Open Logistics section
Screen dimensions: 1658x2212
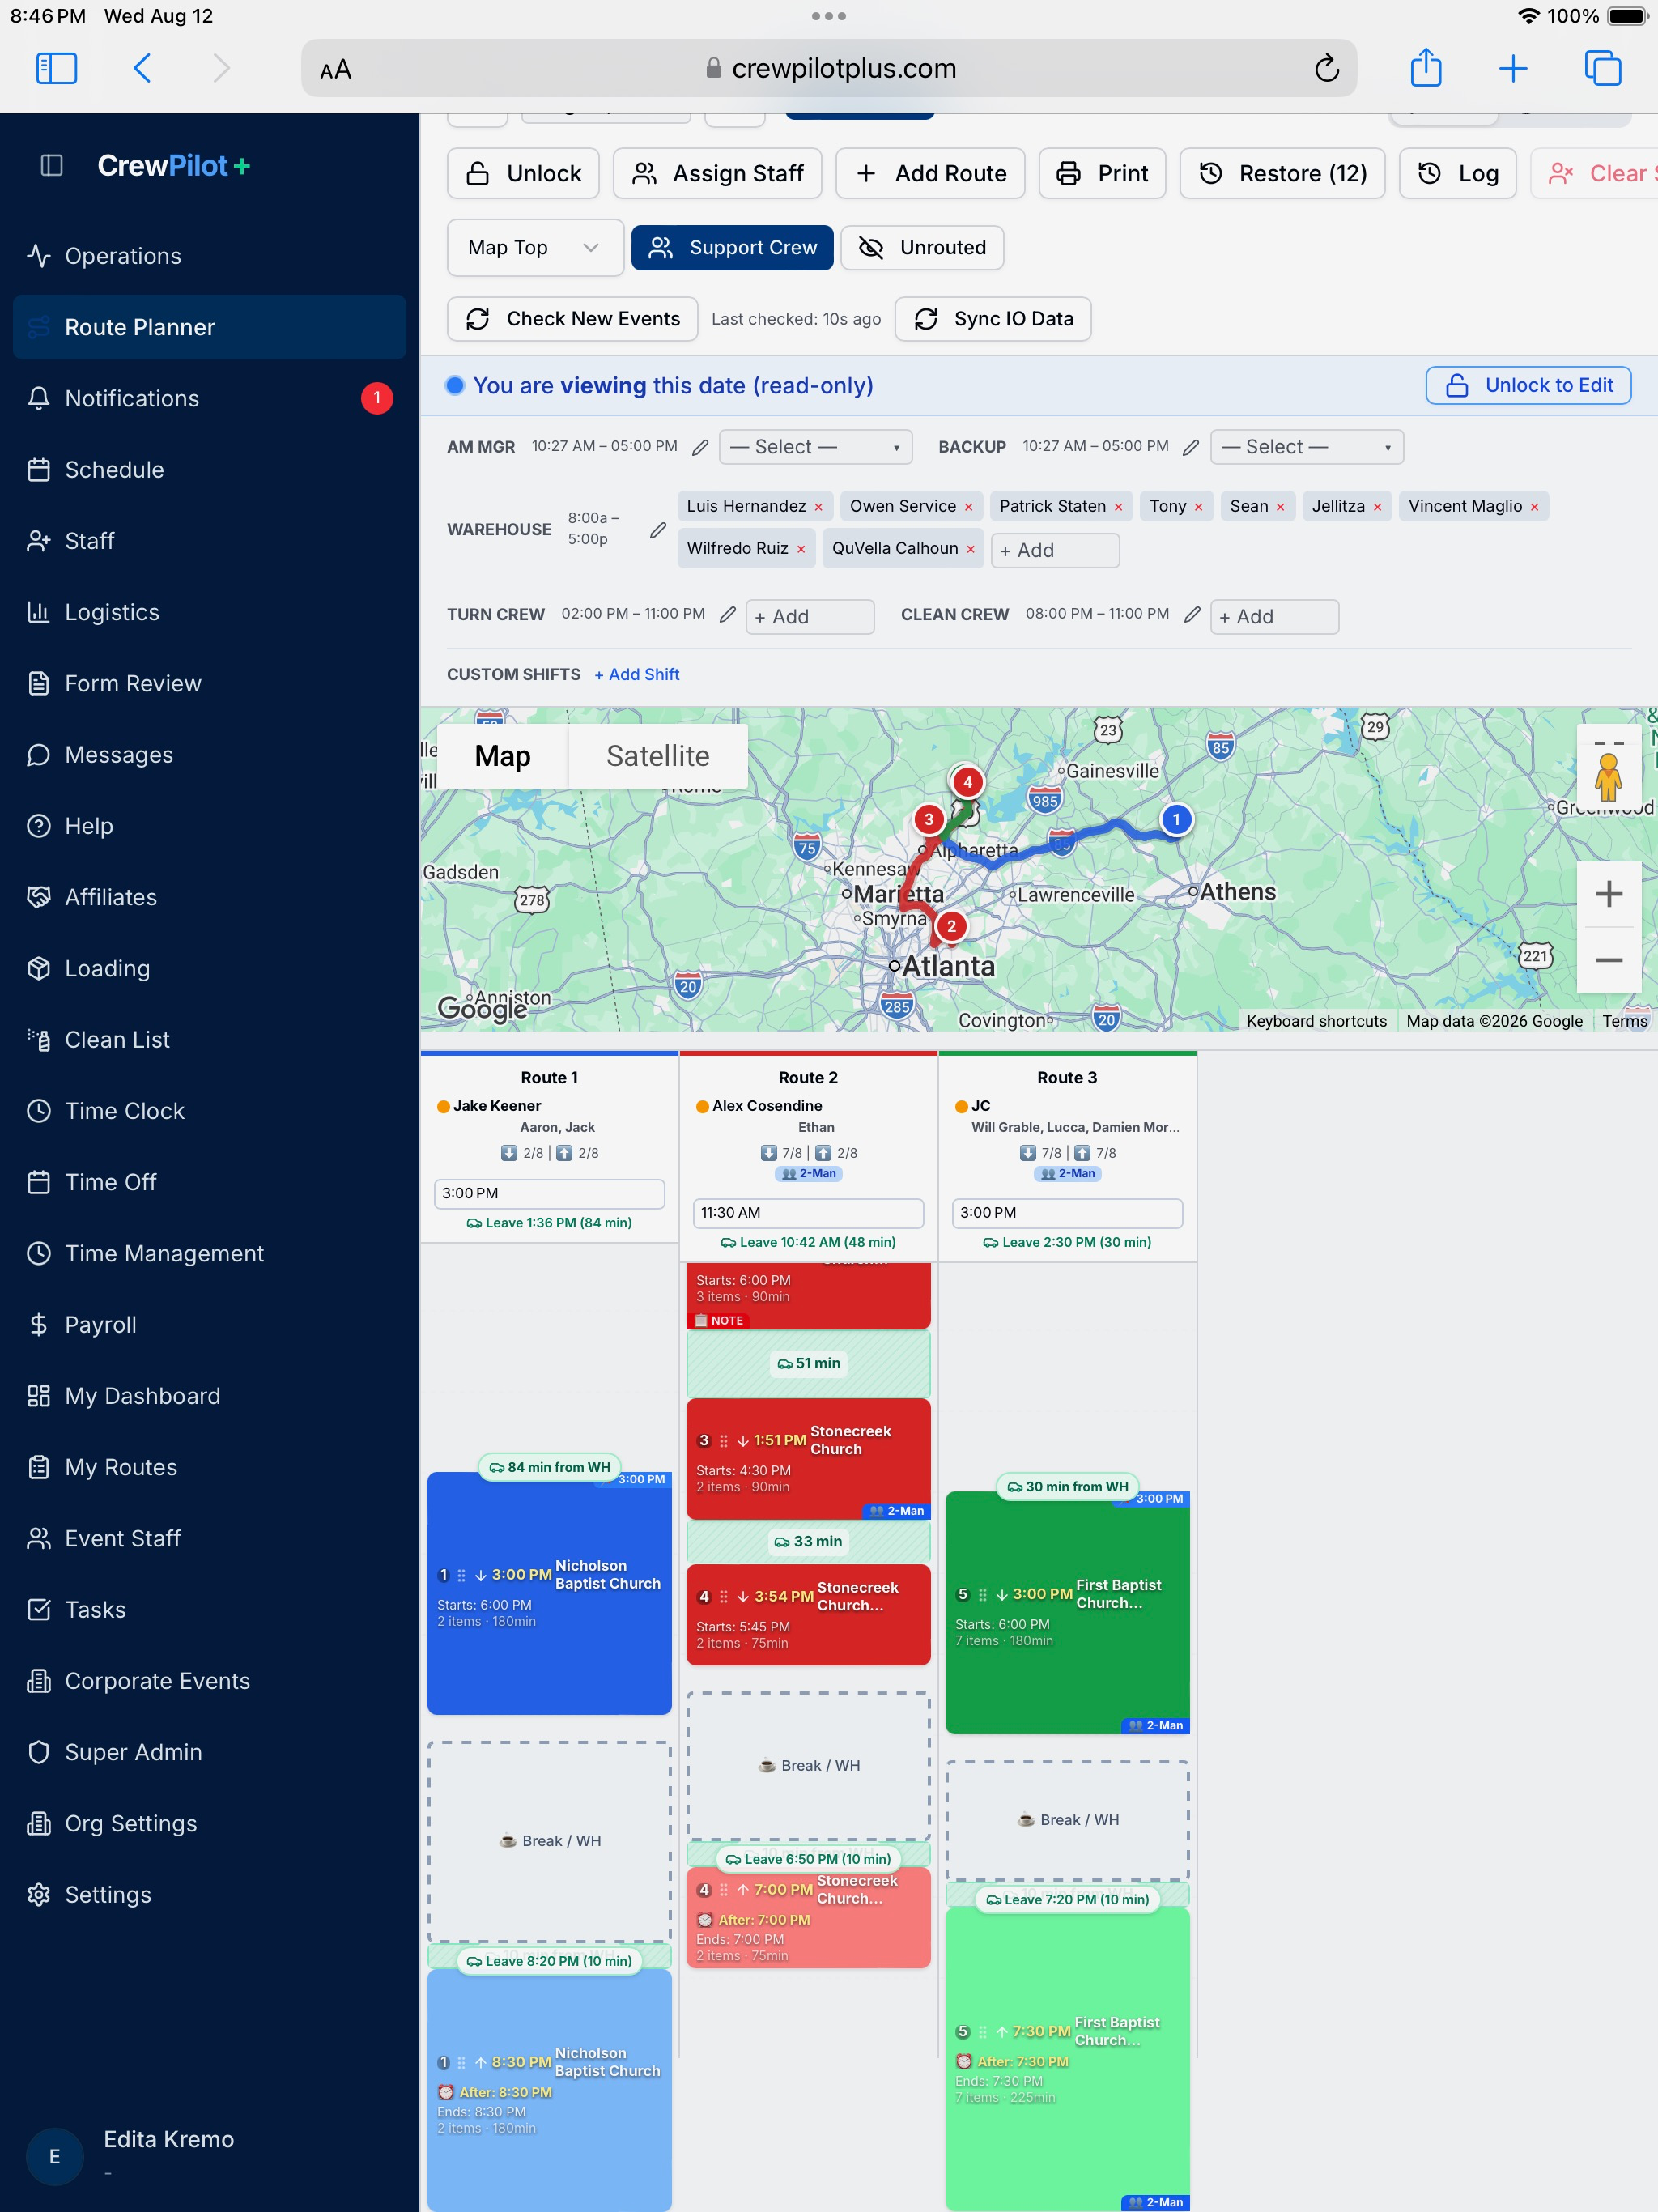pos(209,612)
